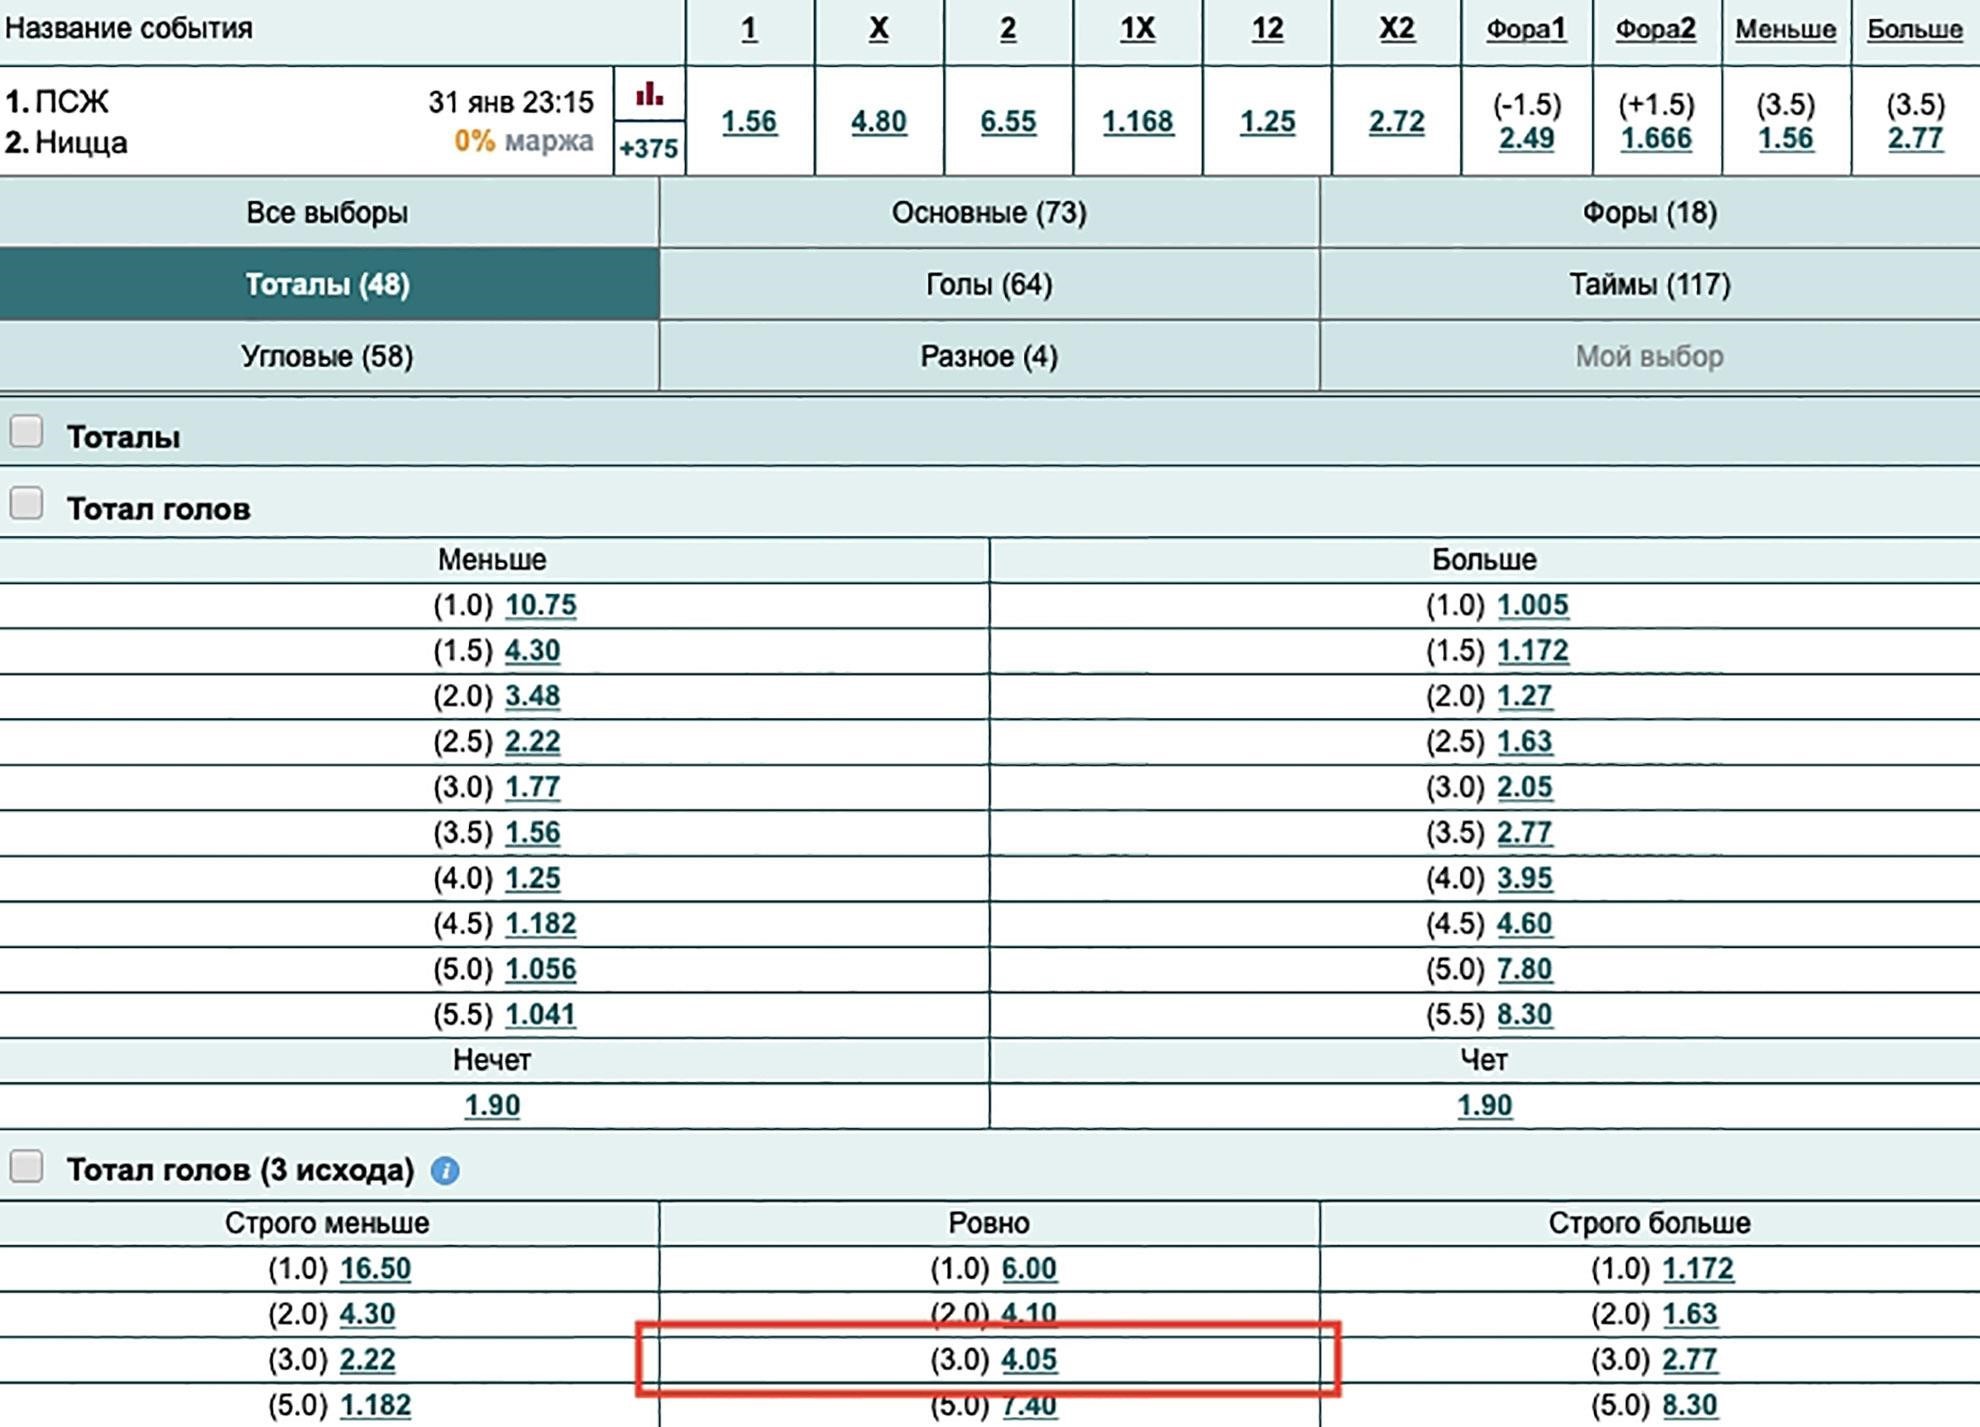This screenshot has height=1427, width=1980.
Task: Click the Мой выбор tab
Action: tap(1650, 357)
